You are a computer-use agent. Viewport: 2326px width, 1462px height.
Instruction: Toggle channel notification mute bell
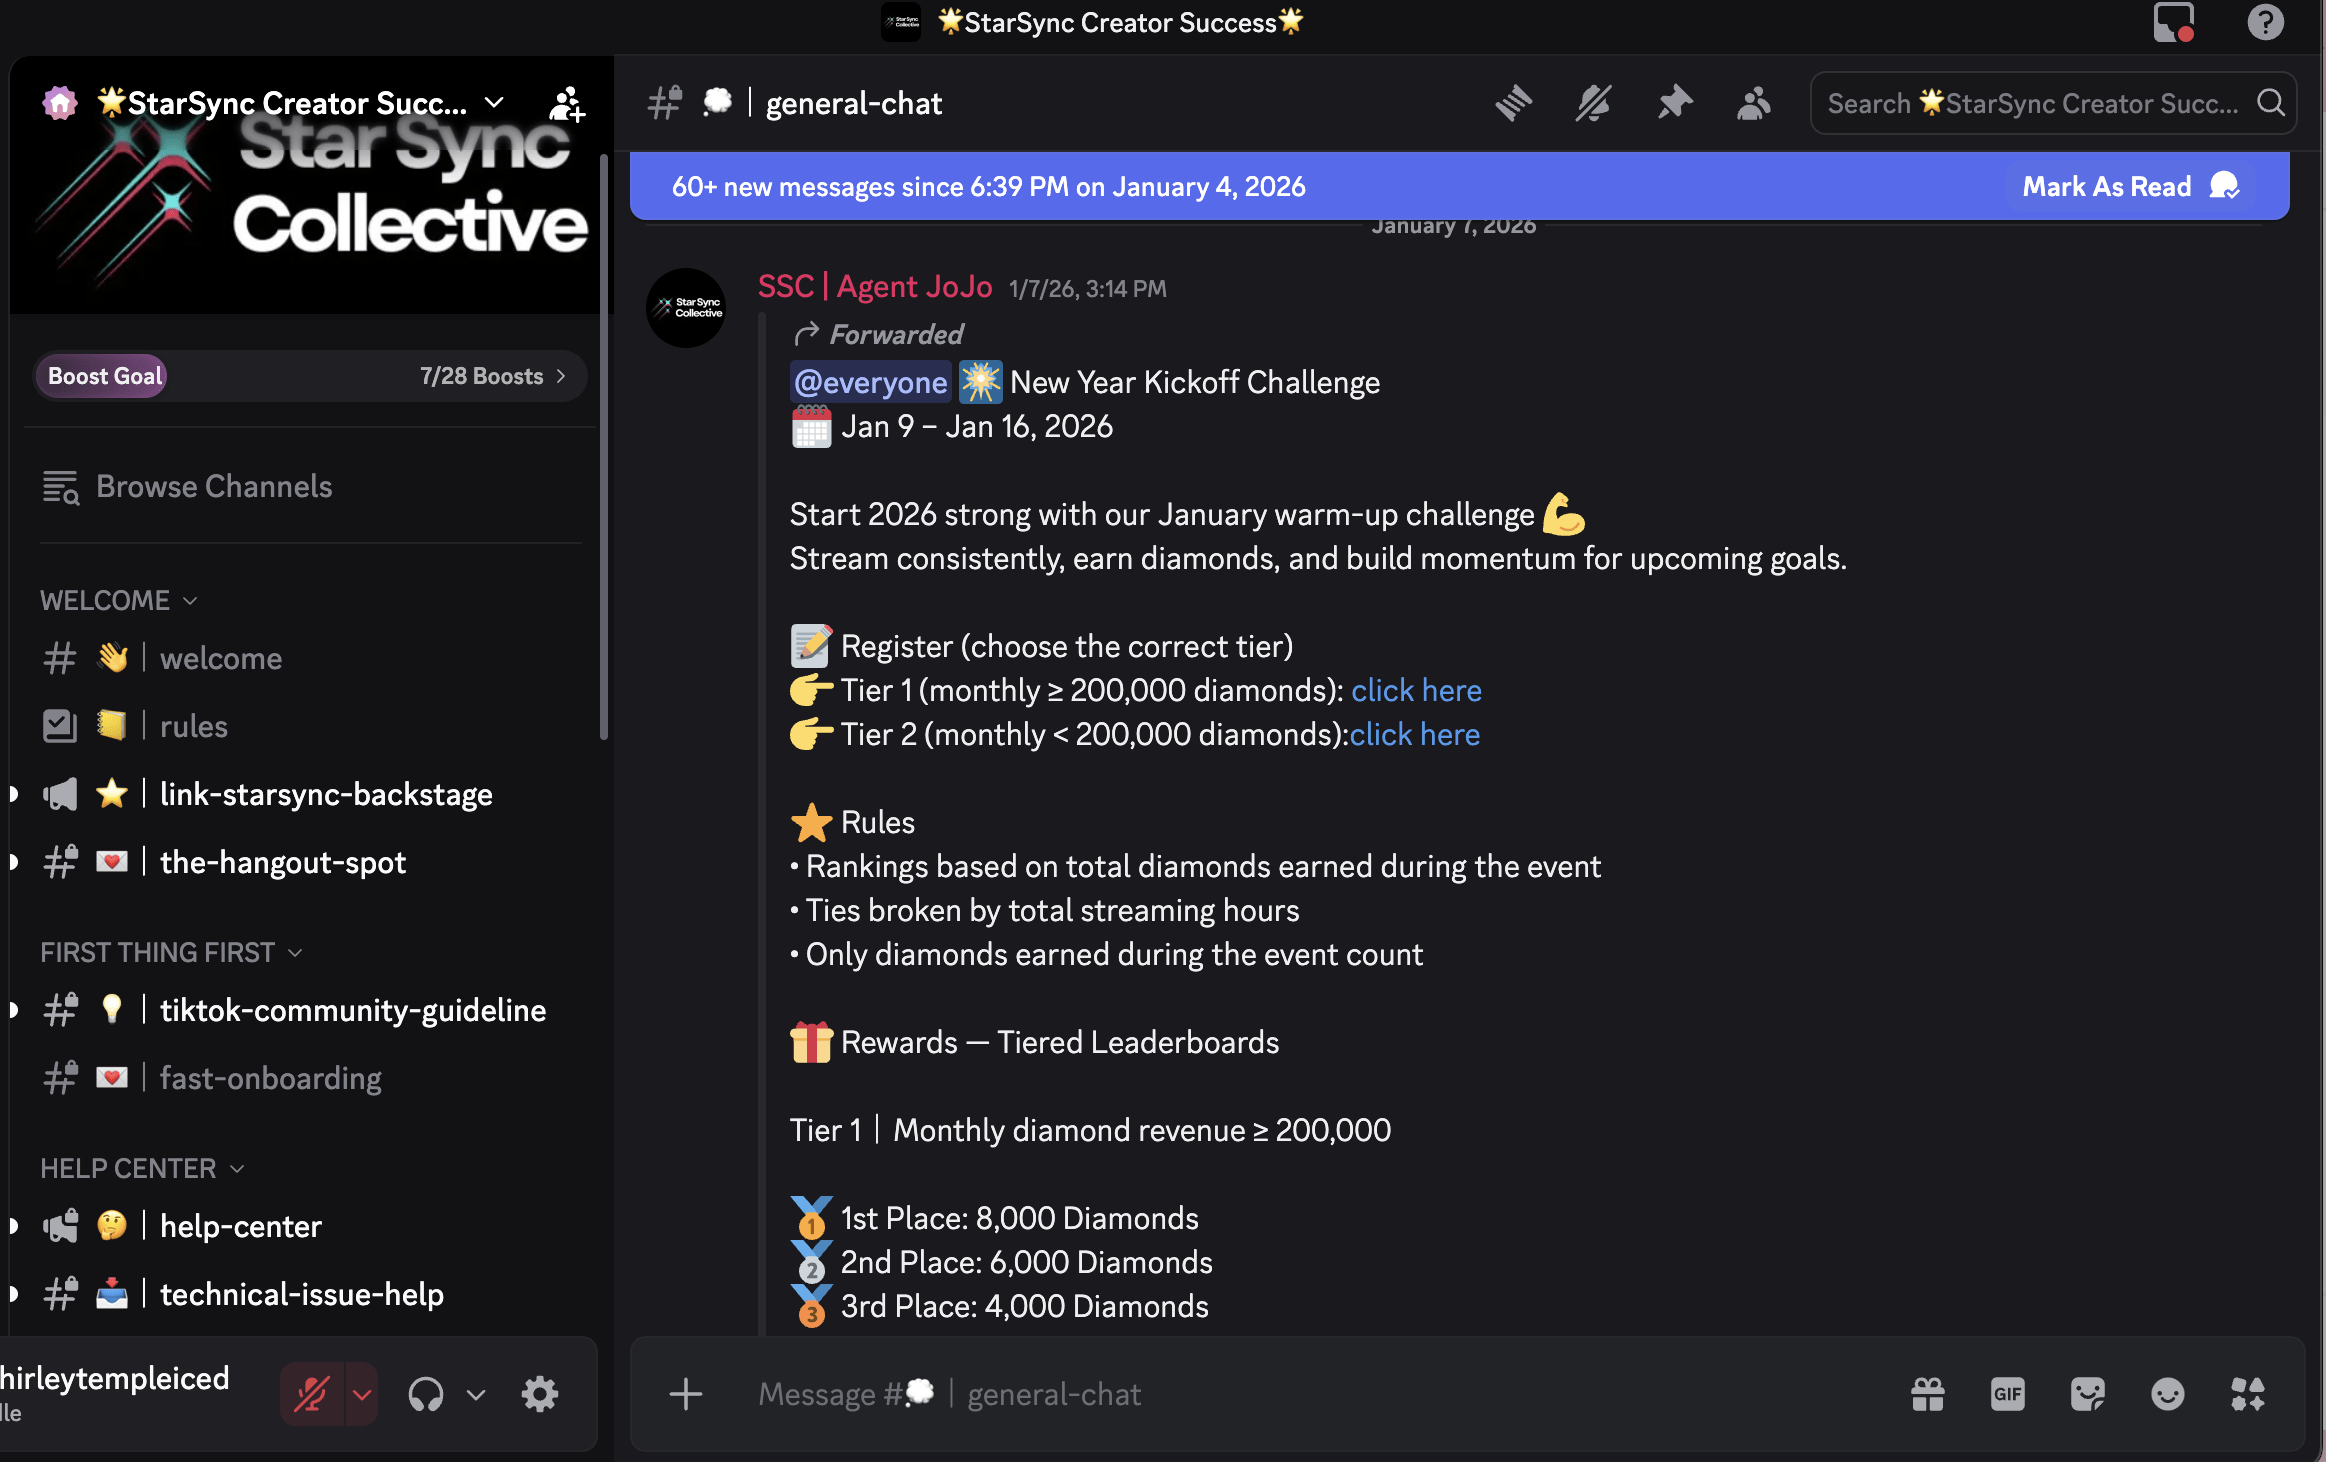[x=1593, y=103]
